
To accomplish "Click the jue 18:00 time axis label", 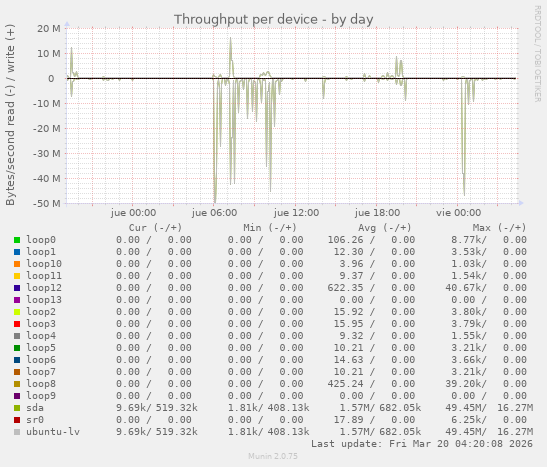I will 377,213.
